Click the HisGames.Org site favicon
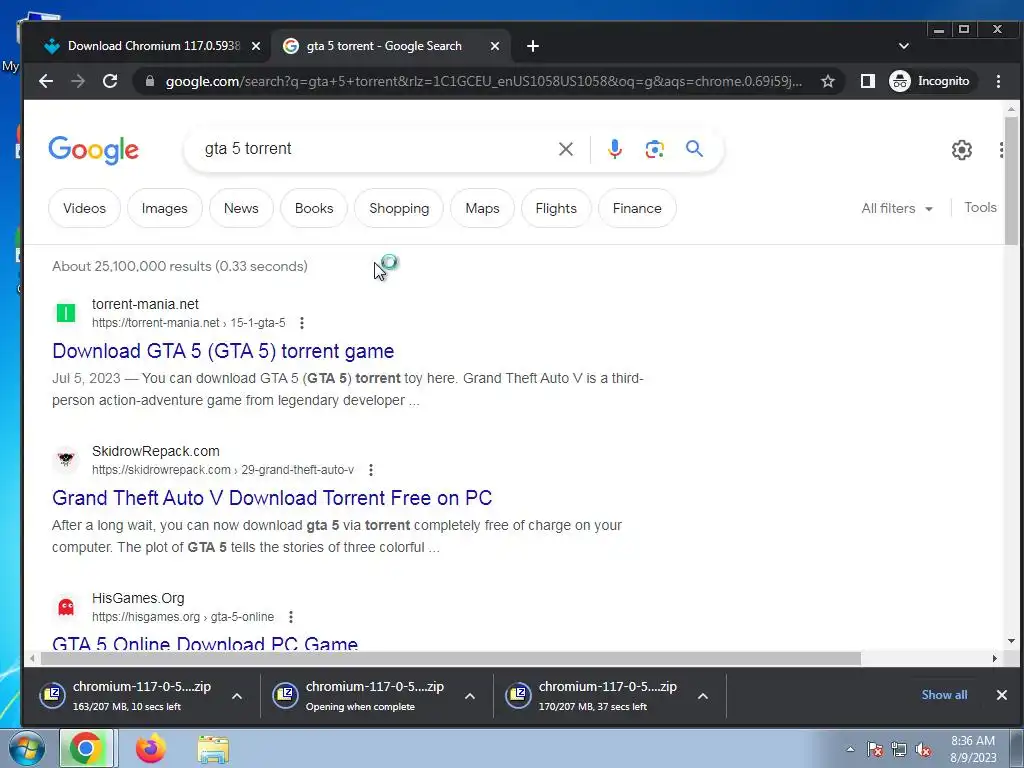 point(66,607)
